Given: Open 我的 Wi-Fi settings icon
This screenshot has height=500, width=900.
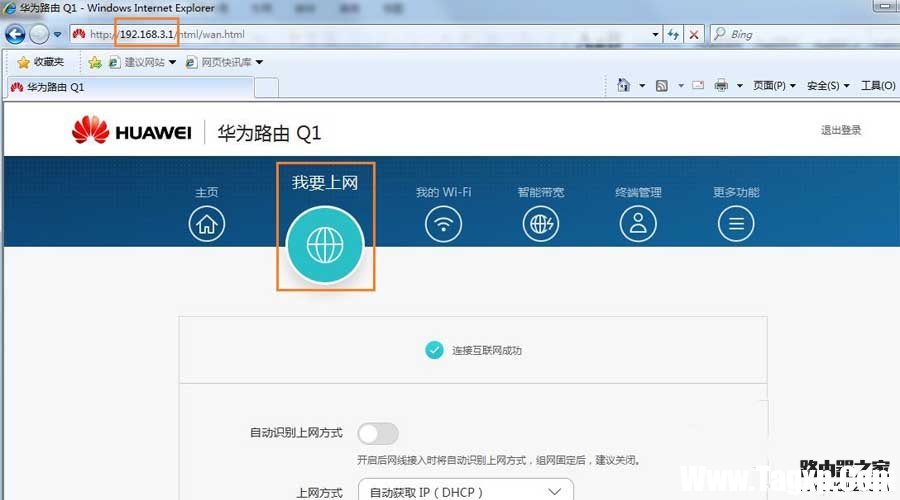Looking at the screenshot, I should pyautogui.click(x=443, y=224).
